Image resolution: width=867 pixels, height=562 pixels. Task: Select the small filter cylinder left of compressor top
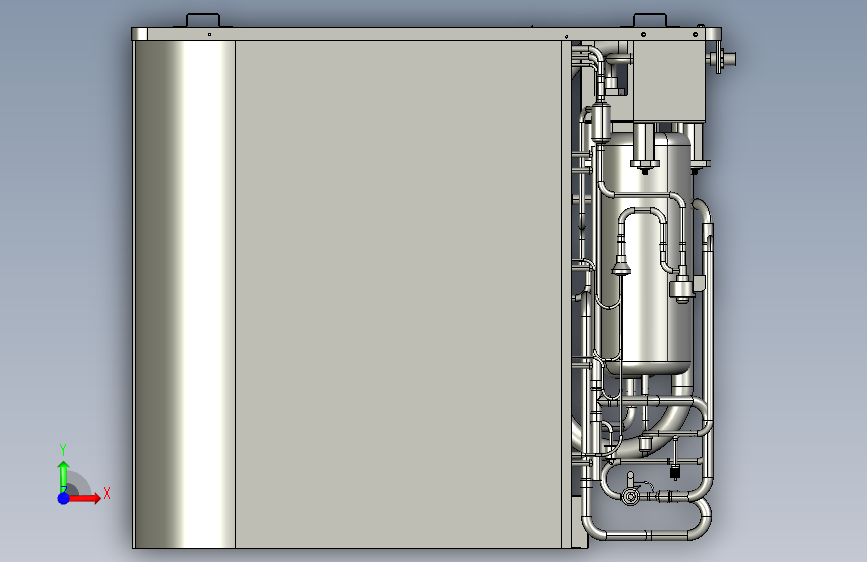point(601,122)
